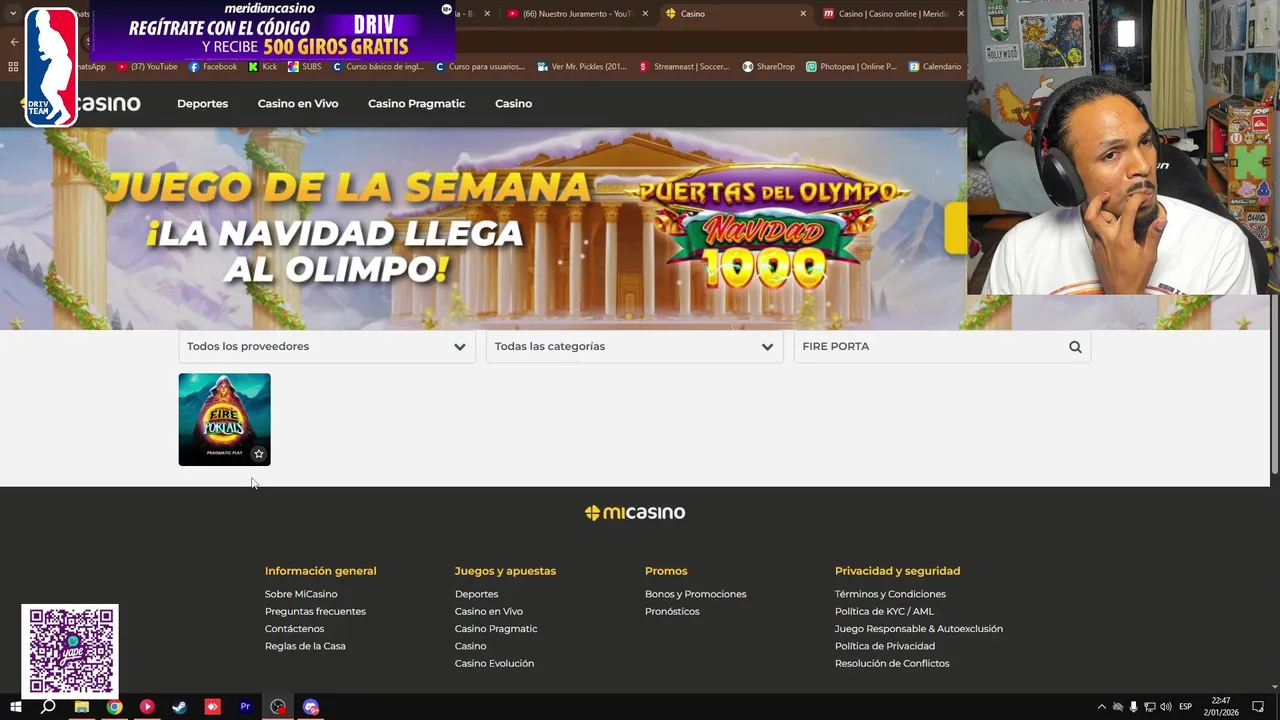Screen dimensions: 1280x720
Task: Open Preguntas frecuentes link
Action: pos(315,611)
